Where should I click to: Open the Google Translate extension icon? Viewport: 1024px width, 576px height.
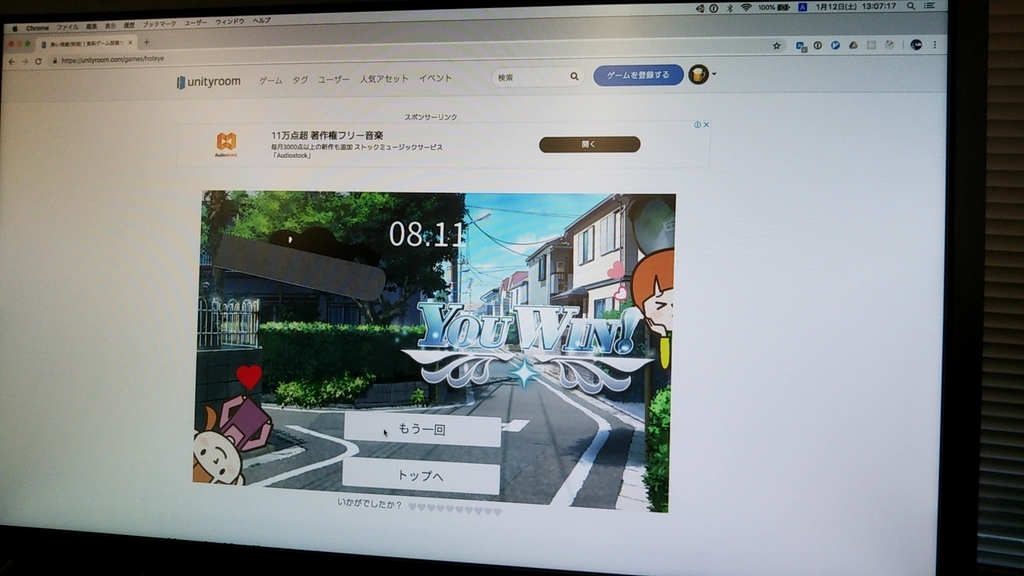801,46
